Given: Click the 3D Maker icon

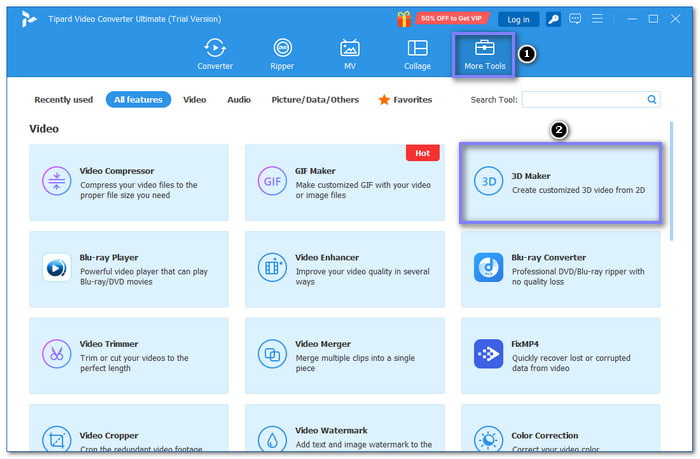Looking at the screenshot, I should pos(488,181).
